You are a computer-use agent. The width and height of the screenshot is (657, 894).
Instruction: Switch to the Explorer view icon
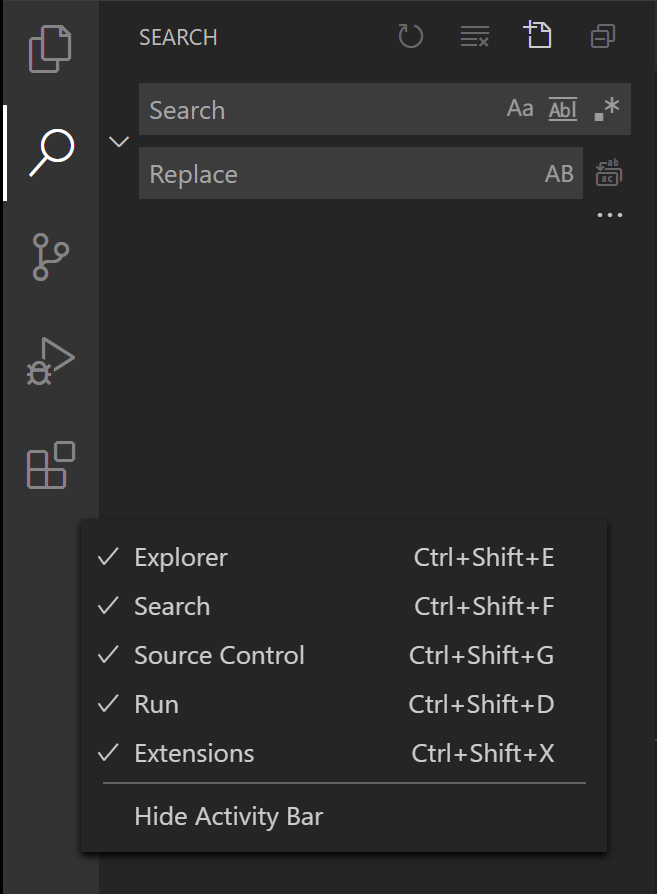[x=49, y=47]
